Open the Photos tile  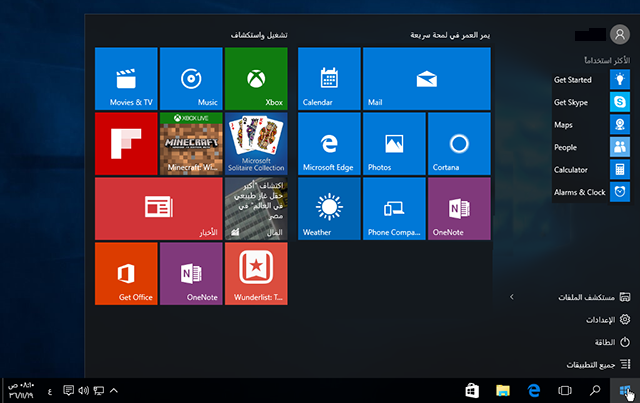click(x=394, y=144)
